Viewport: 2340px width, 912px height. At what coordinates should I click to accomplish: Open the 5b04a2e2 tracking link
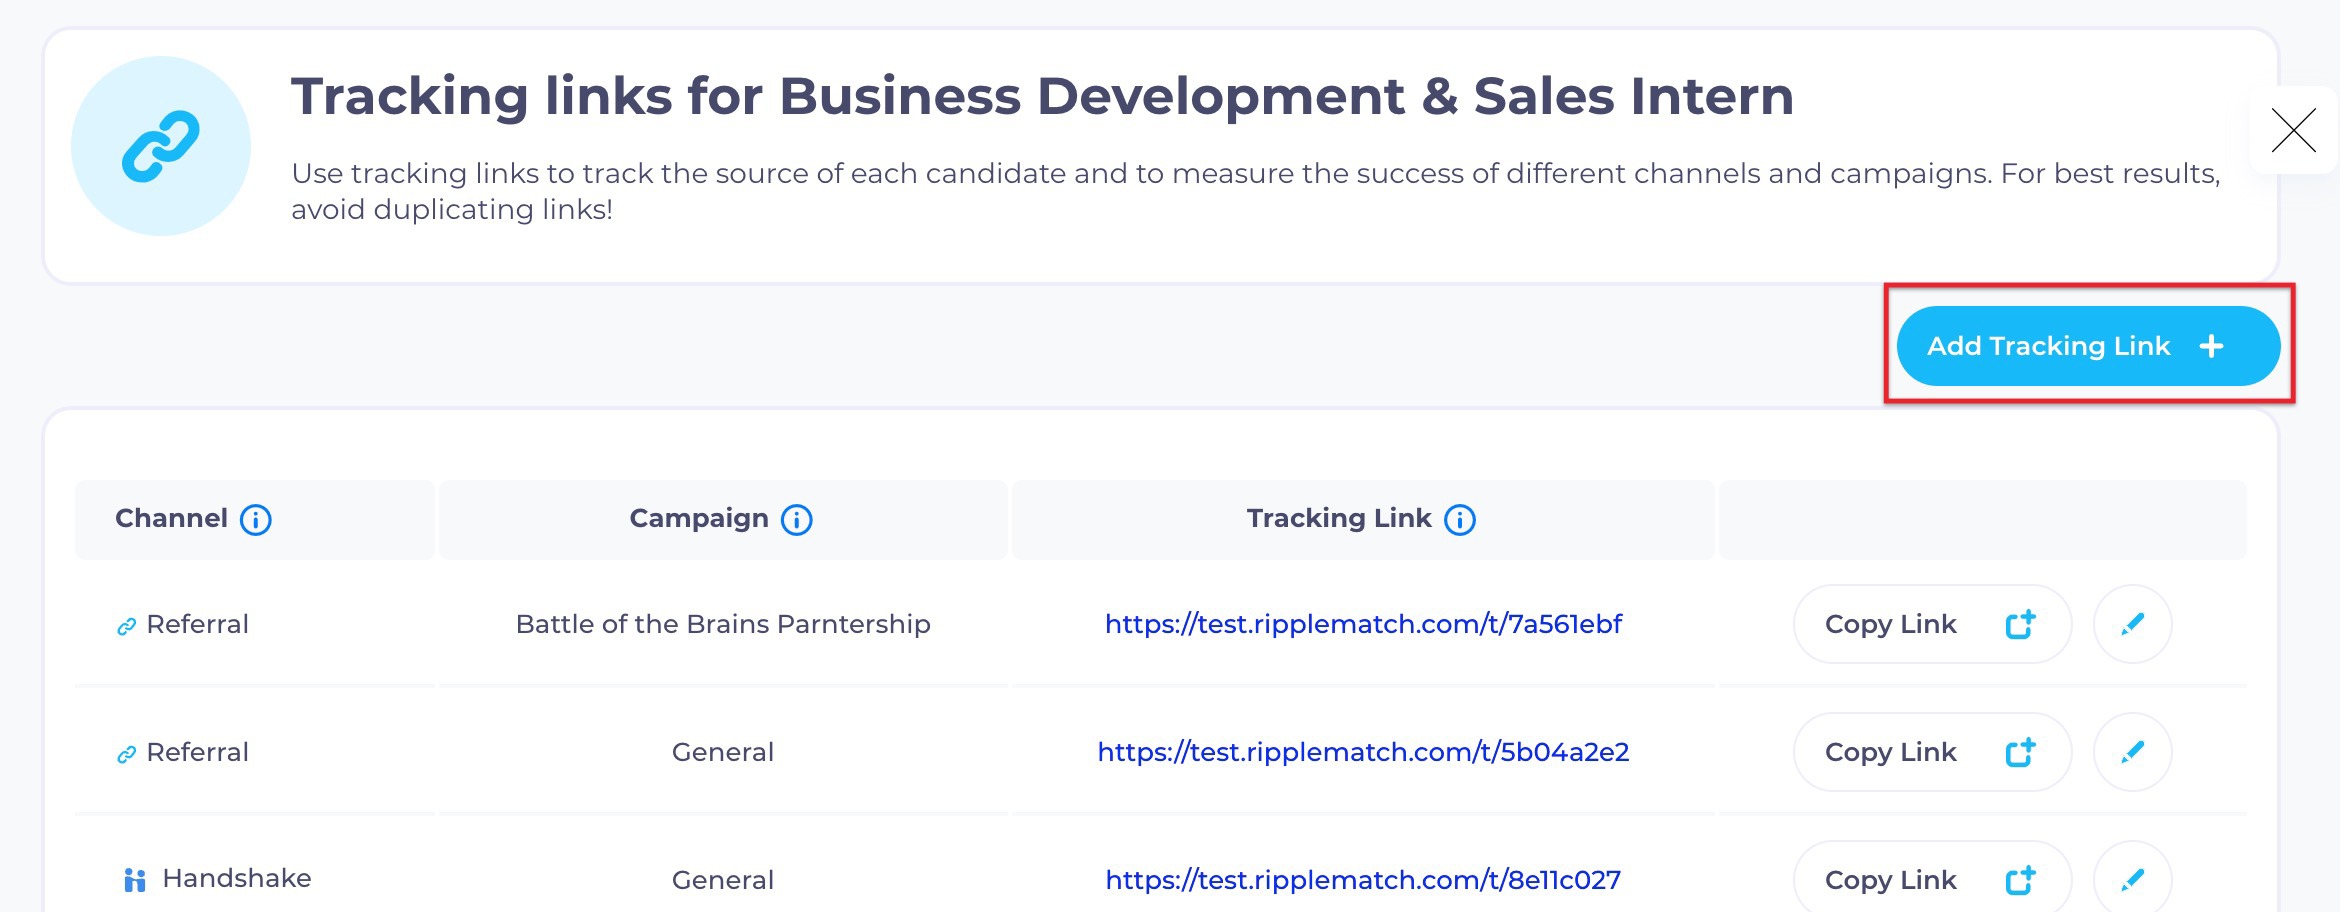[x=1363, y=752]
